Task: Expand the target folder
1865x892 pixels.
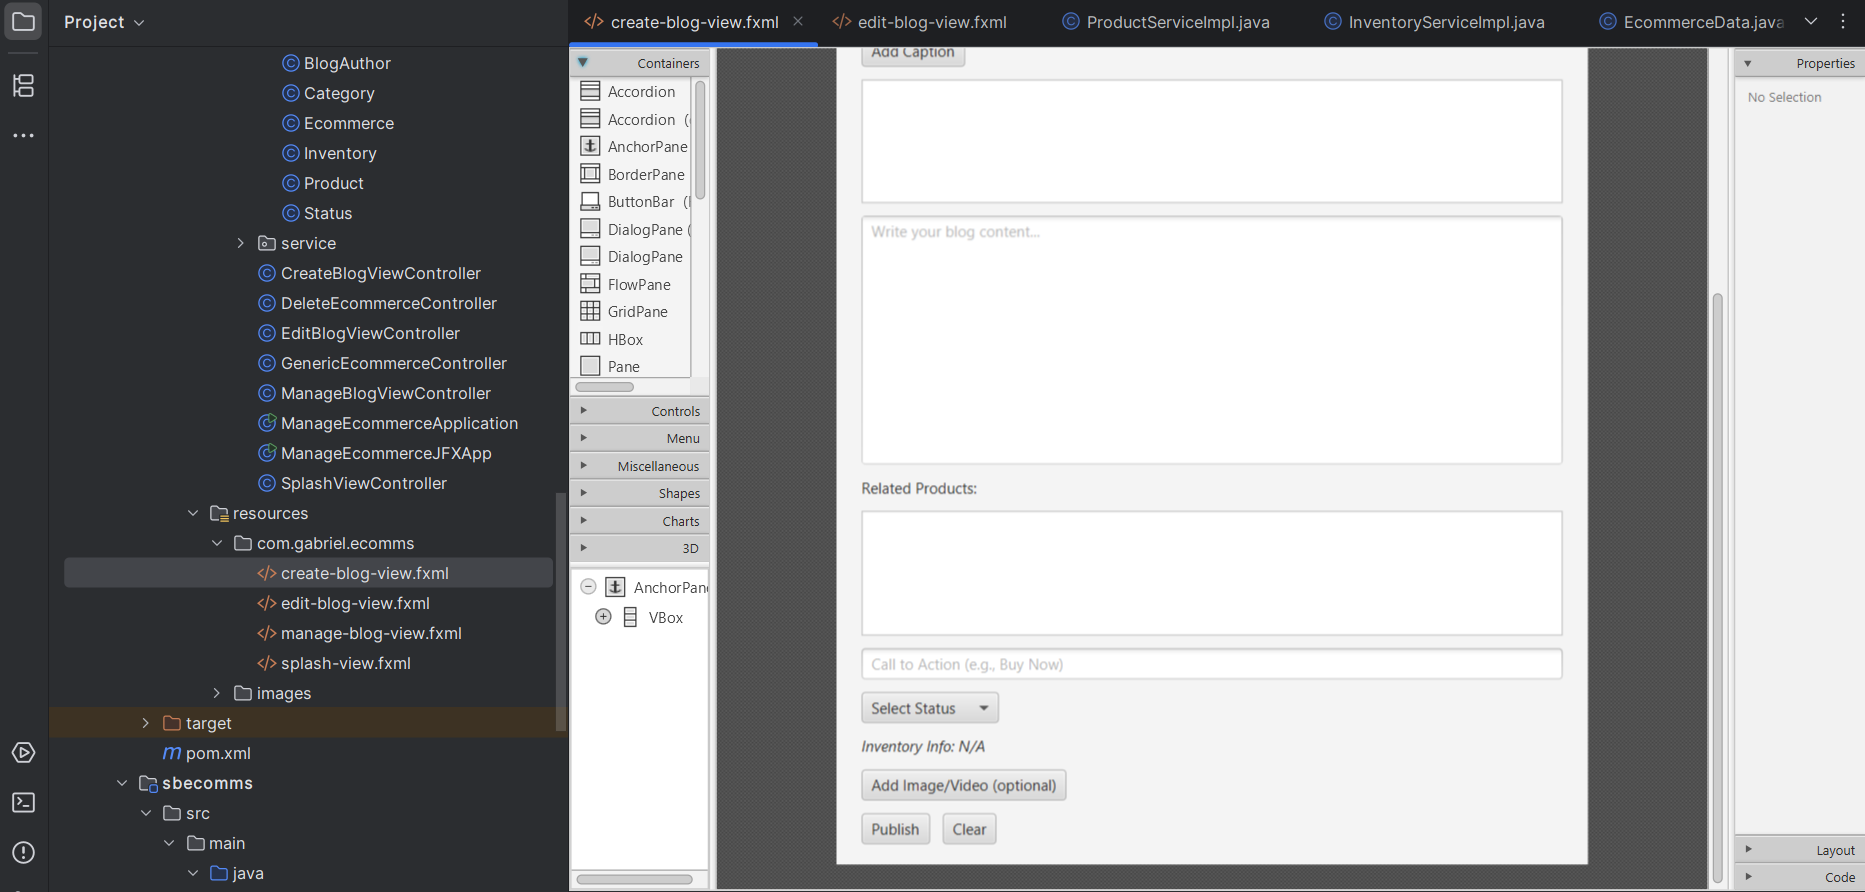Action: [145, 723]
